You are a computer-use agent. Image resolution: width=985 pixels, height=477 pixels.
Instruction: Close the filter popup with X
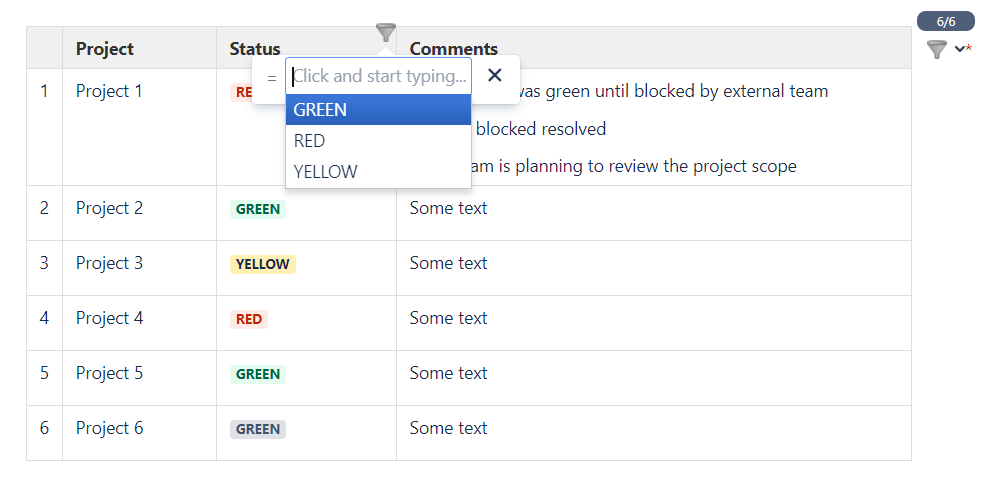(x=495, y=75)
